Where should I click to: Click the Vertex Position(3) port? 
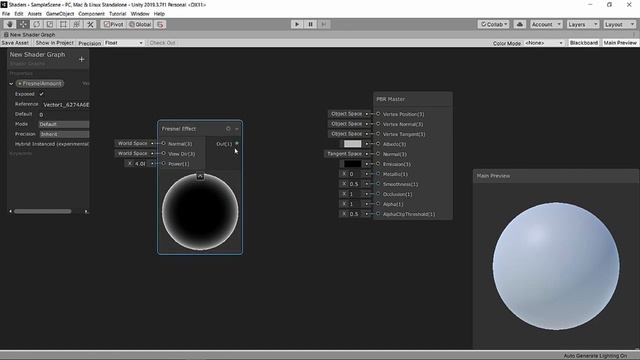point(378,114)
